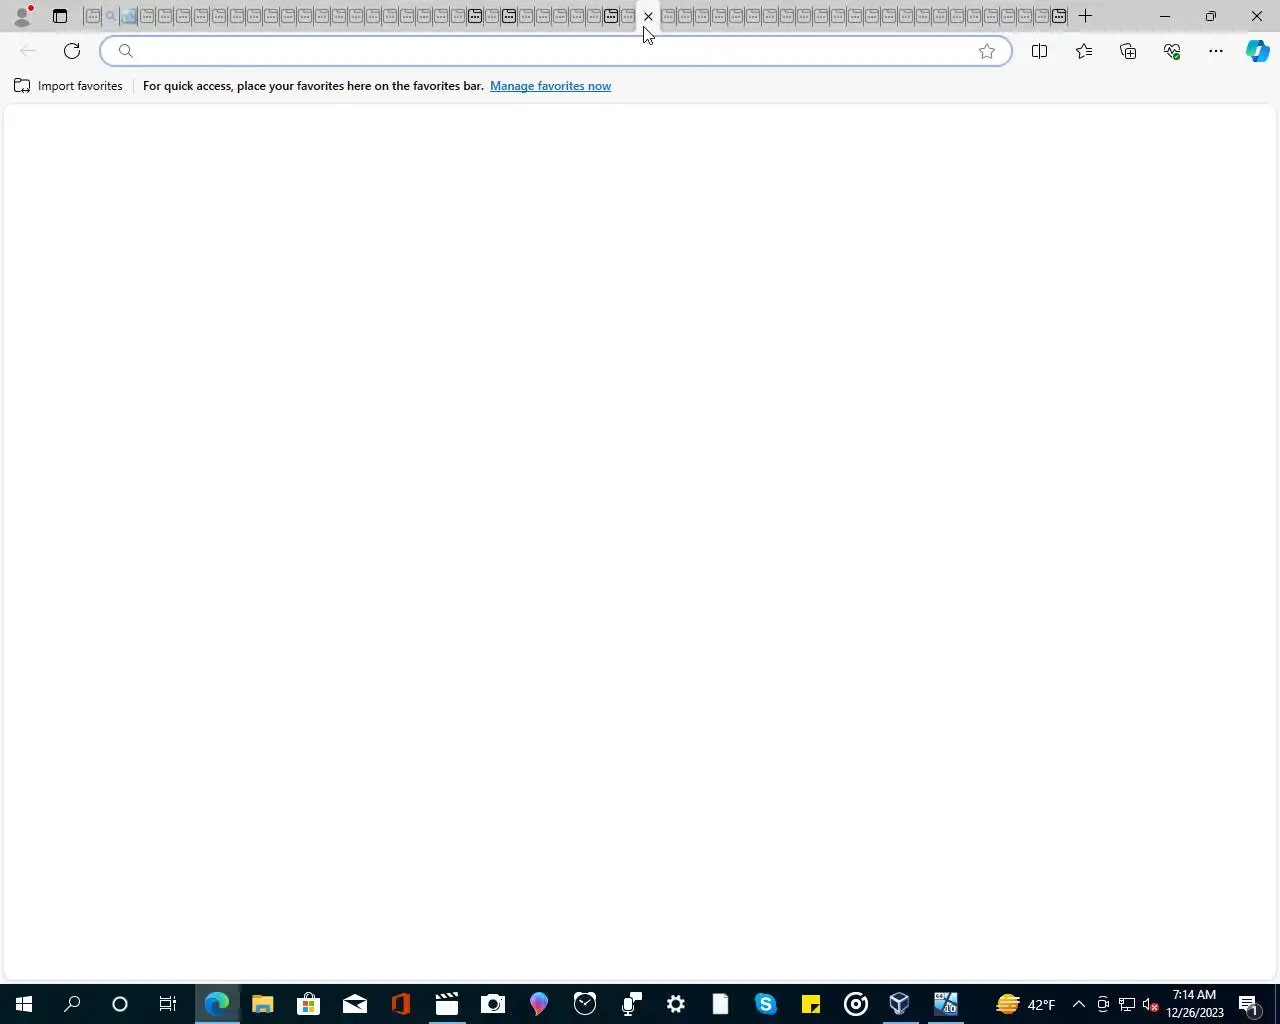Screen dimensions: 1280x1024
Task: Open the Camera app
Action: pos(493,1004)
